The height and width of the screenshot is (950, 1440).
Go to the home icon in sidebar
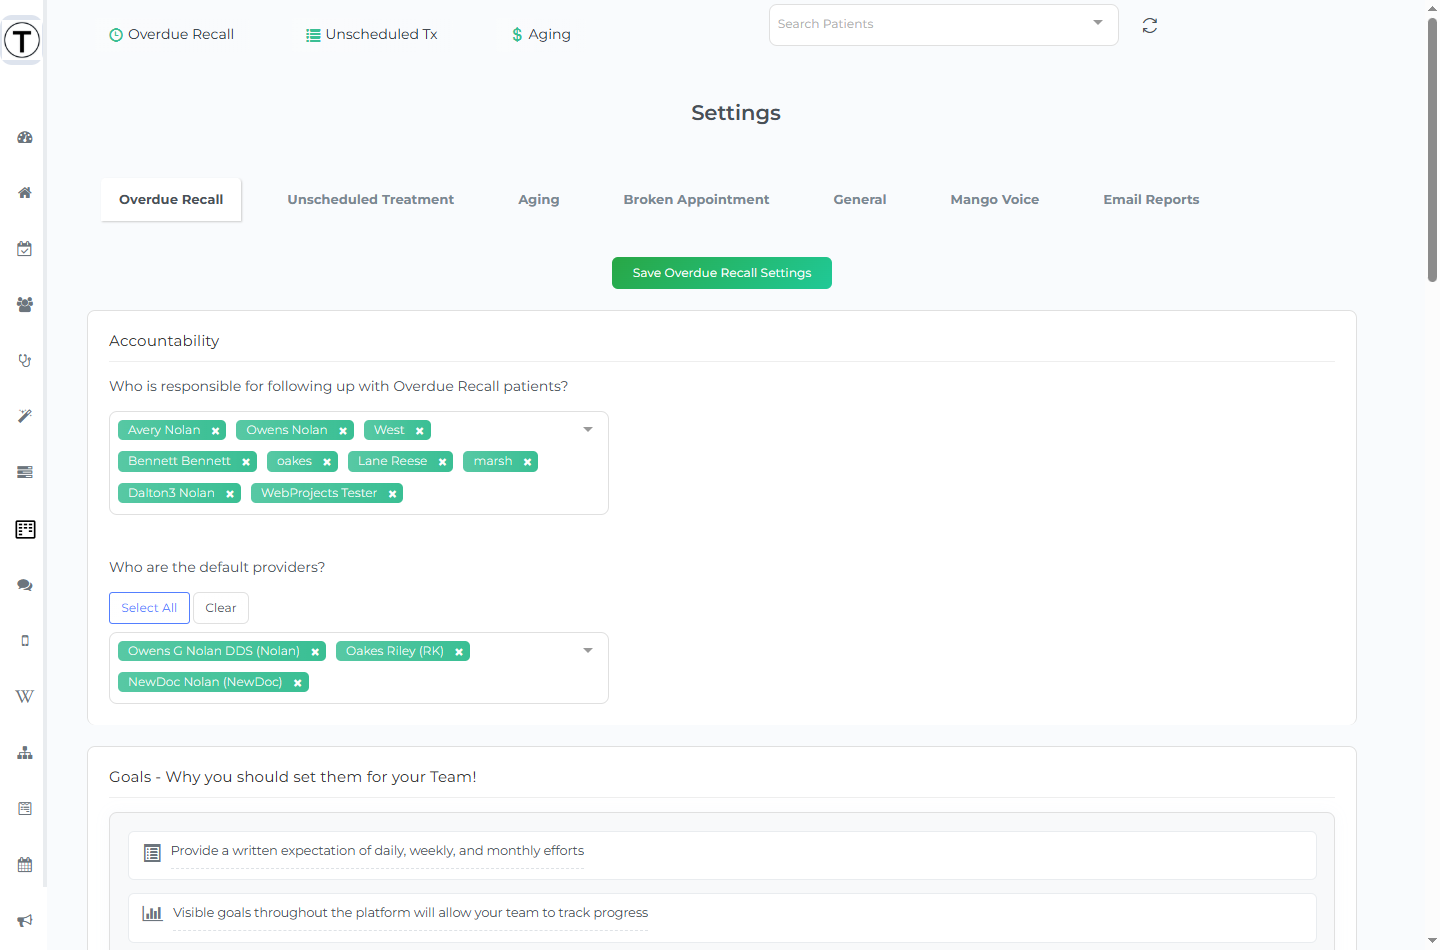pyautogui.click(x=25, y=193)
